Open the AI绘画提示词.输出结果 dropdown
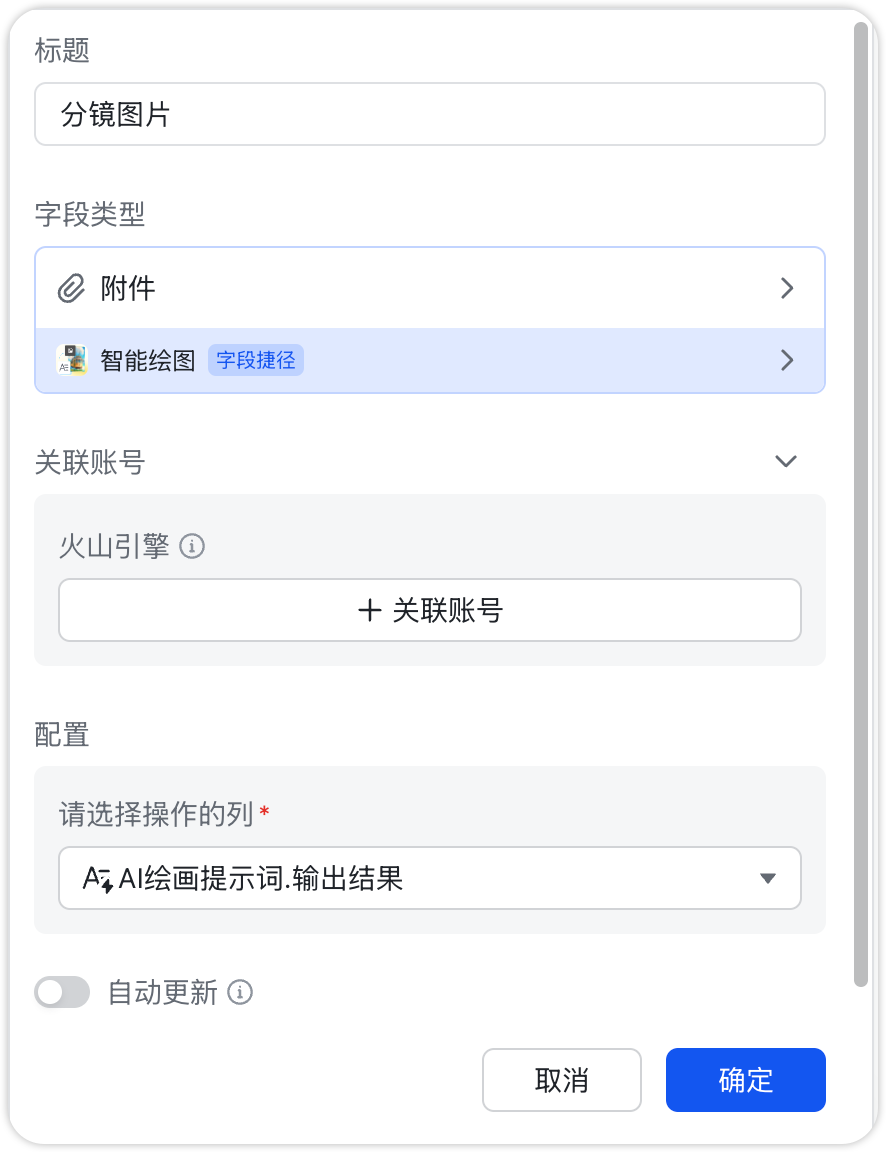 768,877
